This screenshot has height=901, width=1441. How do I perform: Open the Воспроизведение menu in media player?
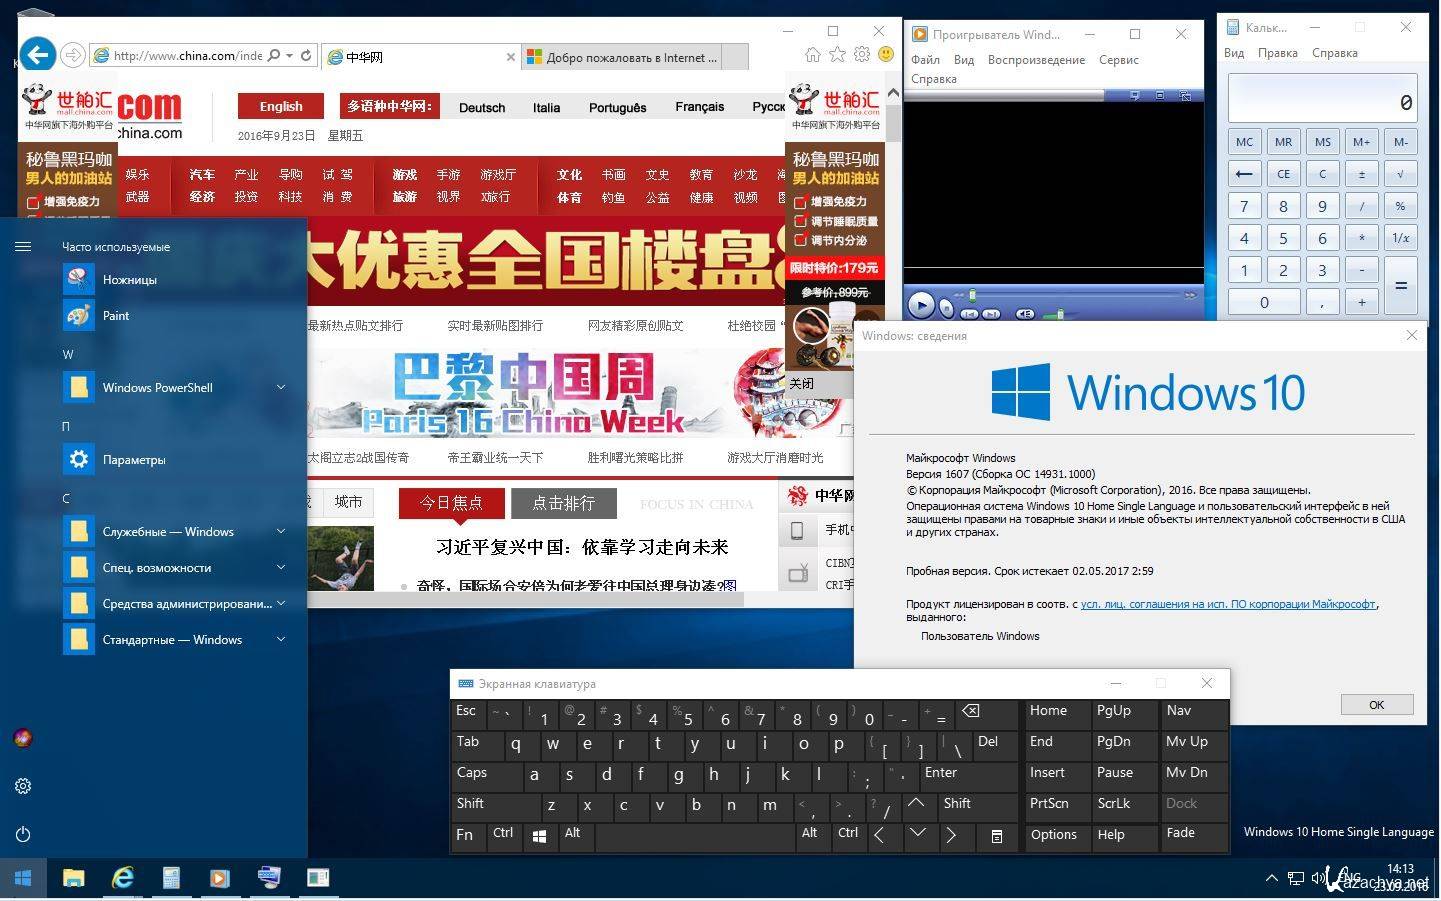[1035, 60]
